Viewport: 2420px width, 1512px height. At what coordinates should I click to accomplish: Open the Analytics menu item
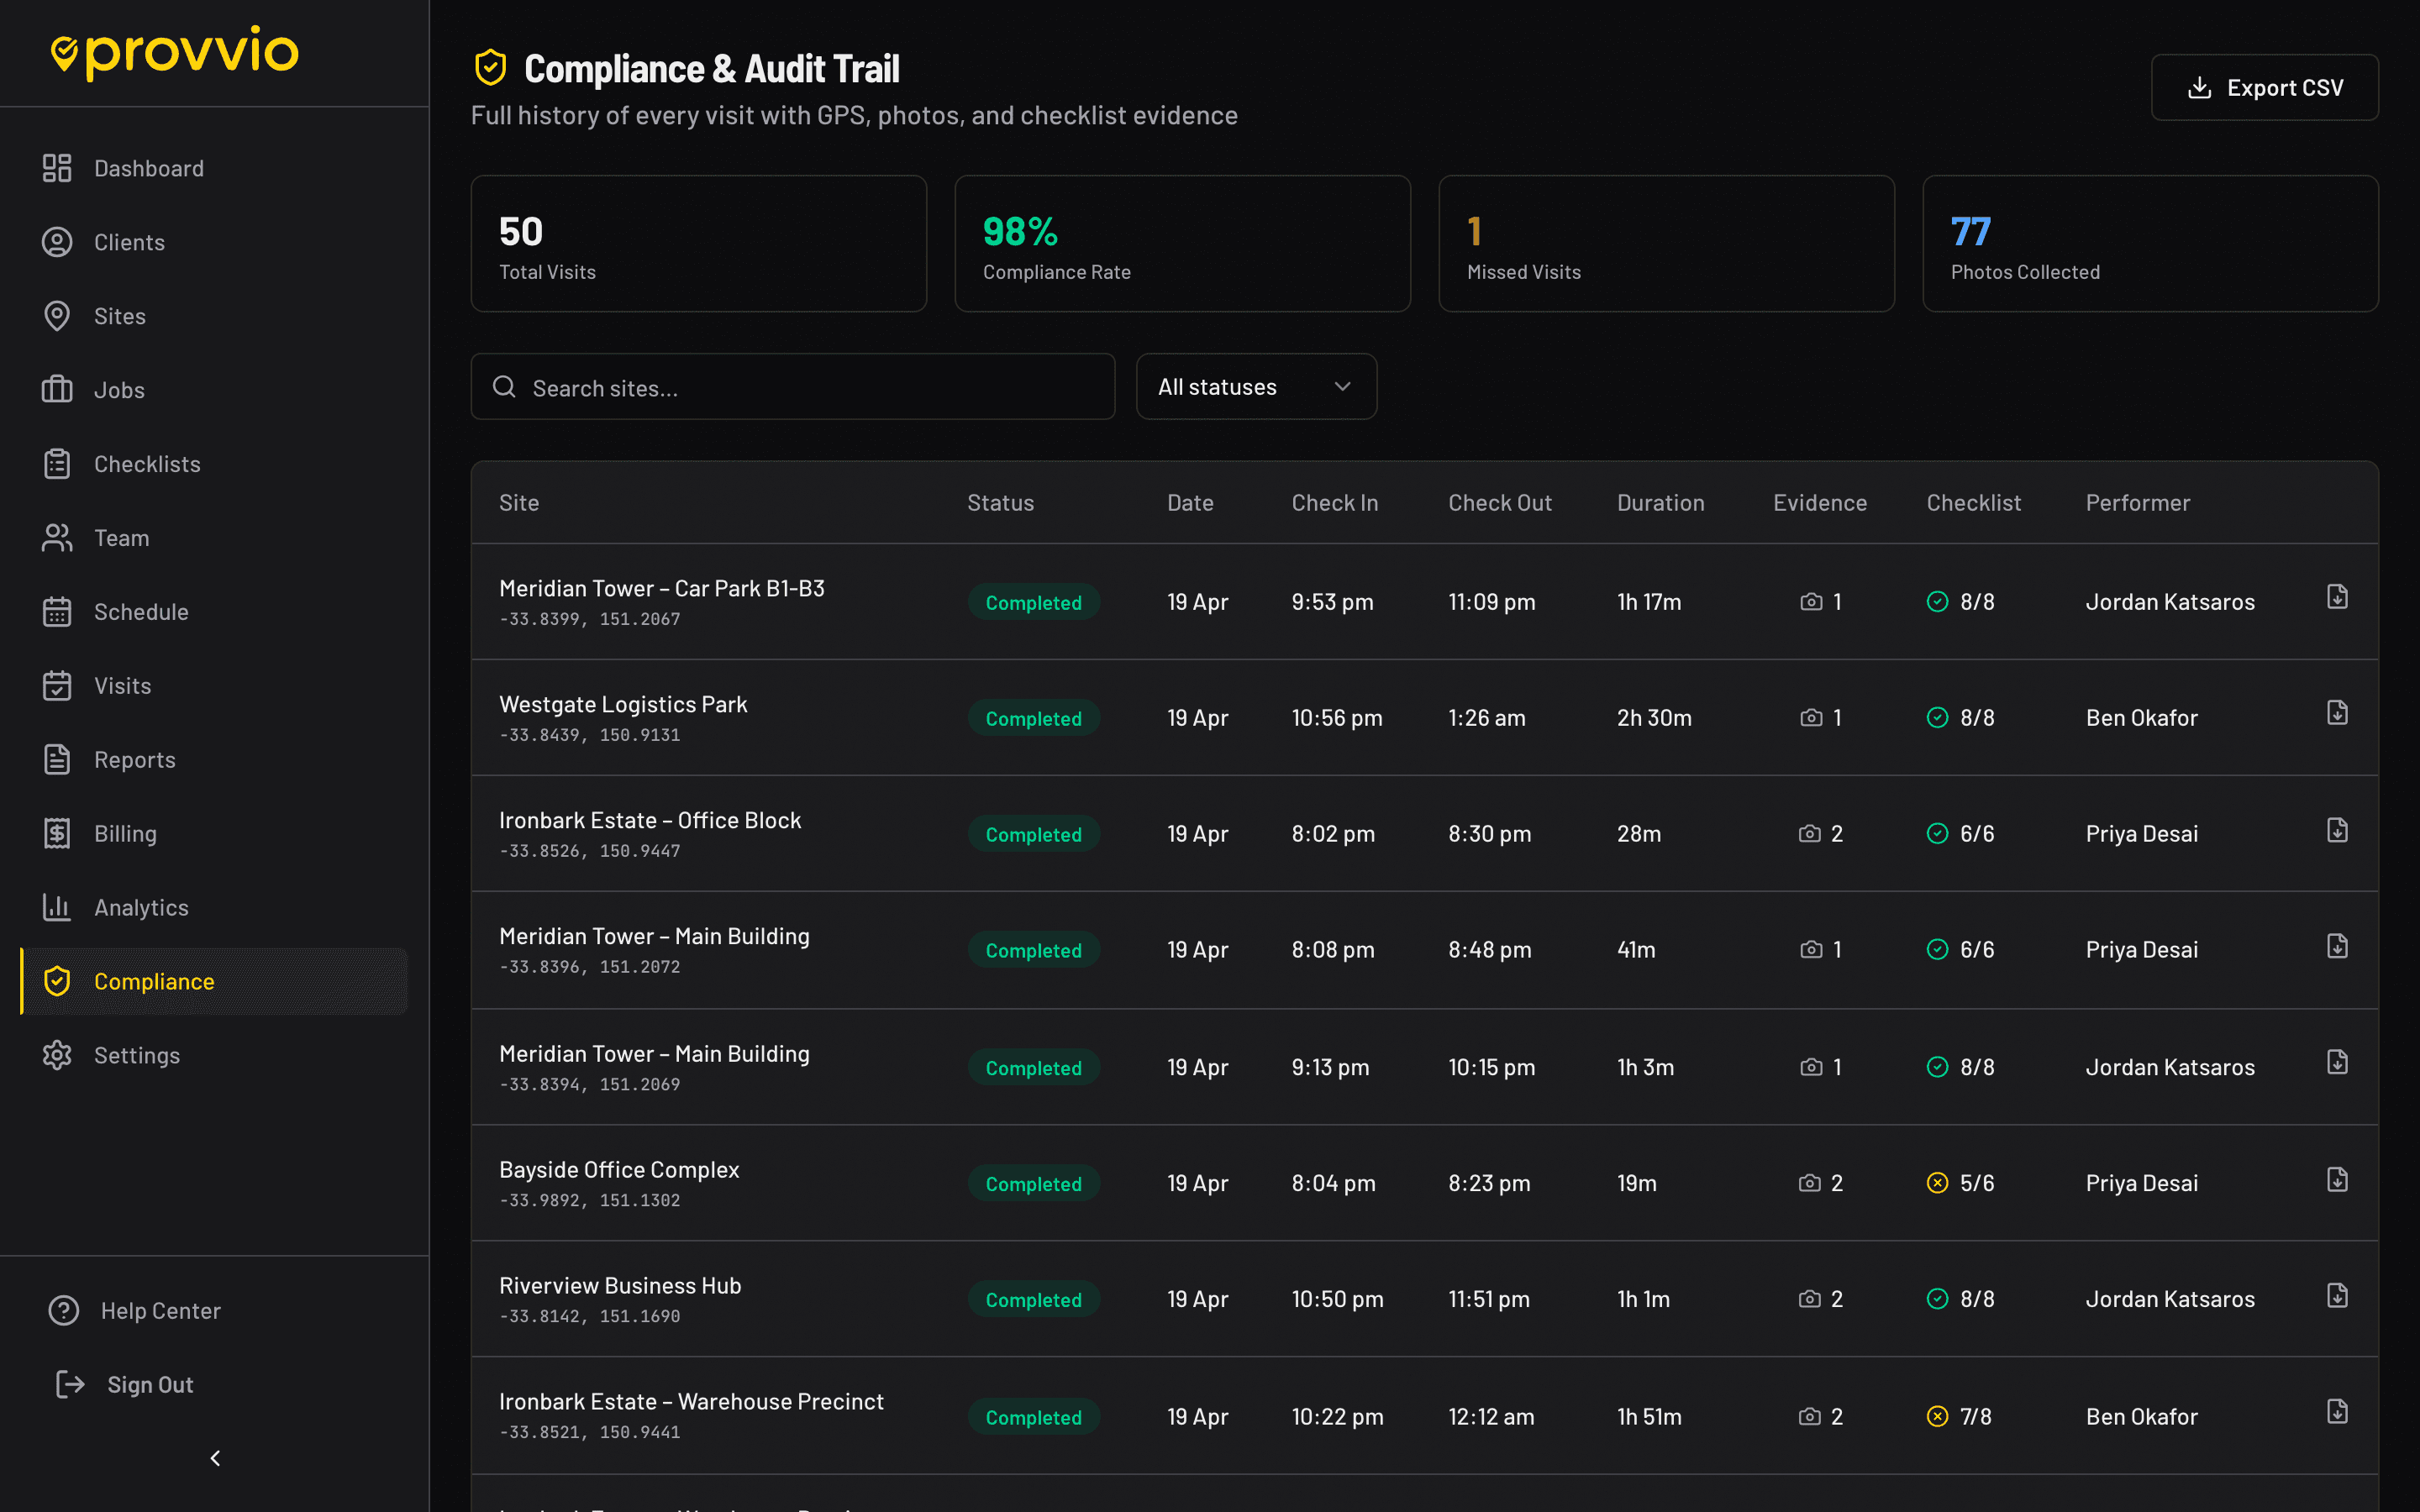[x=141, y=908]
